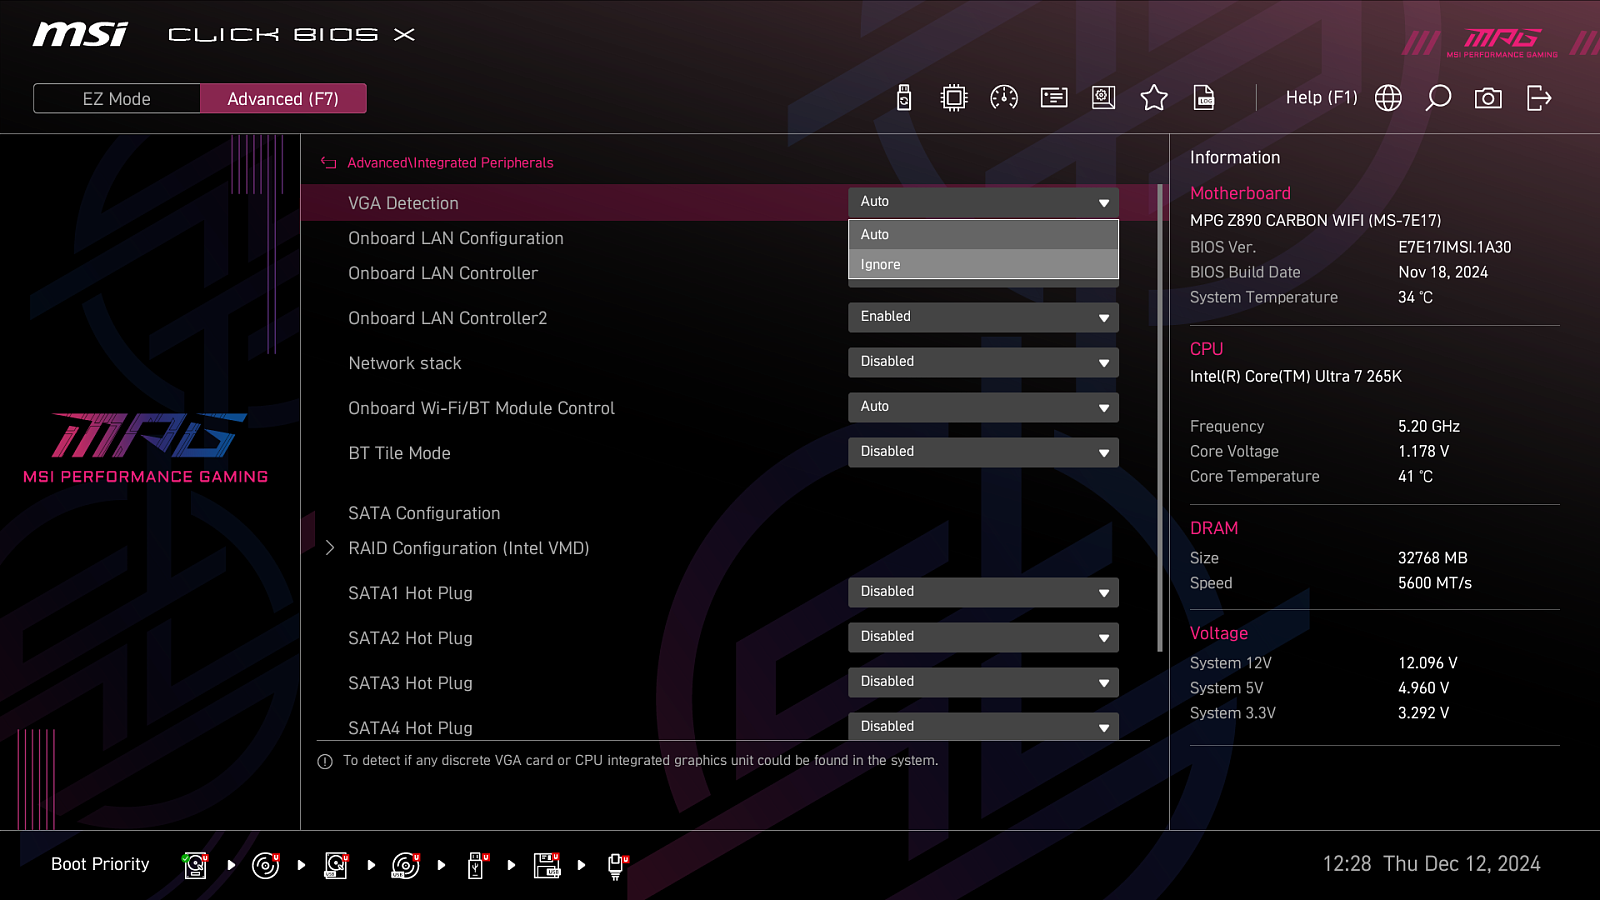The width and height of the screenshot is (1600, 900).
Task: Open the LOG file icon
Action: click(1204, 98)
